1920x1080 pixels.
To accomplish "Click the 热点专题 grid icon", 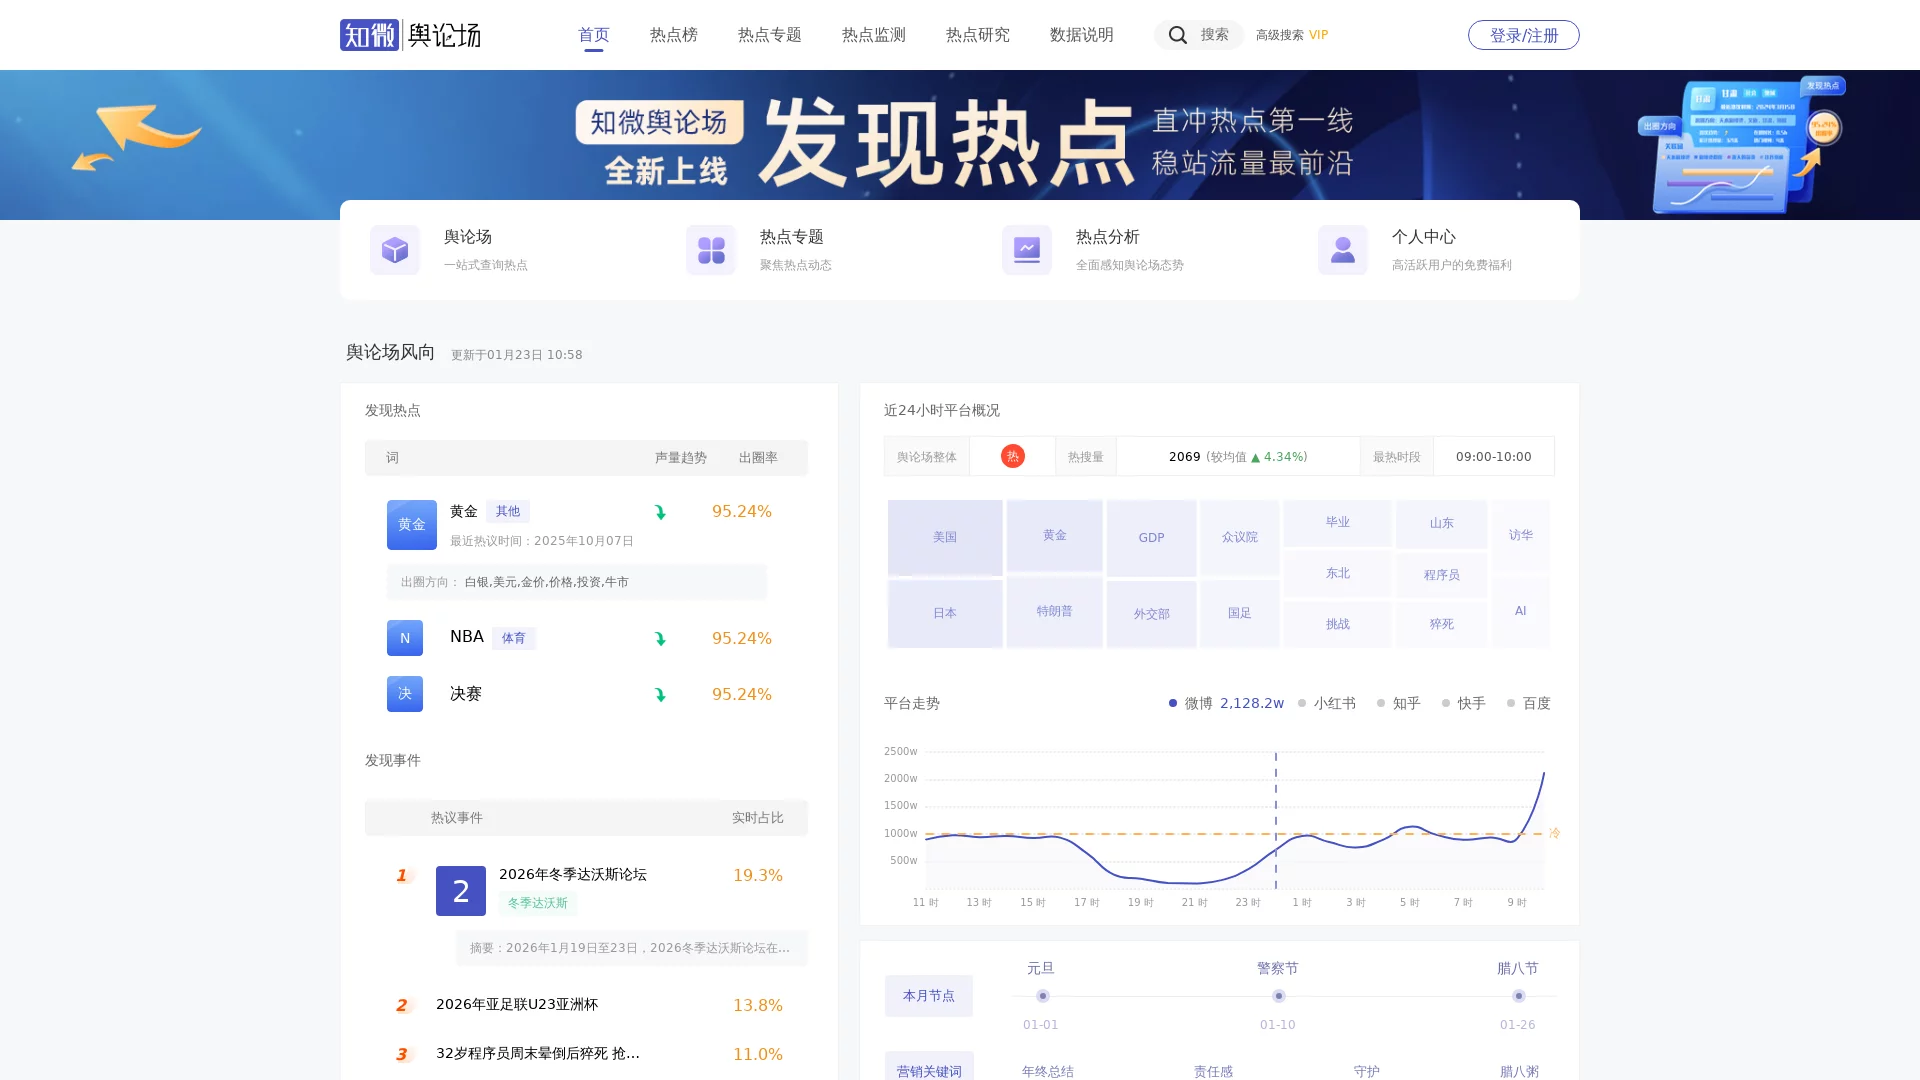I will click(x=710, y=249).
